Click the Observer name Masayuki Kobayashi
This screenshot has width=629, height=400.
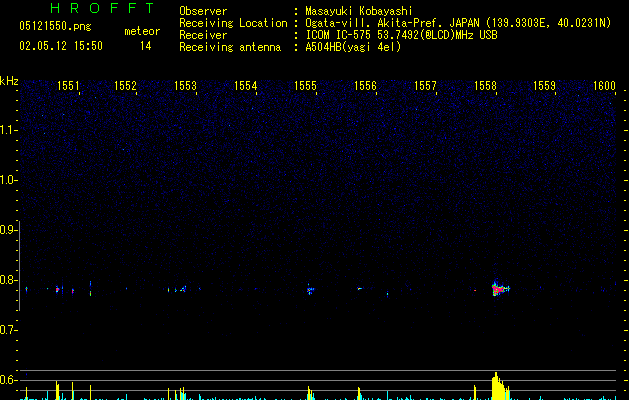[x=359, y=11]
